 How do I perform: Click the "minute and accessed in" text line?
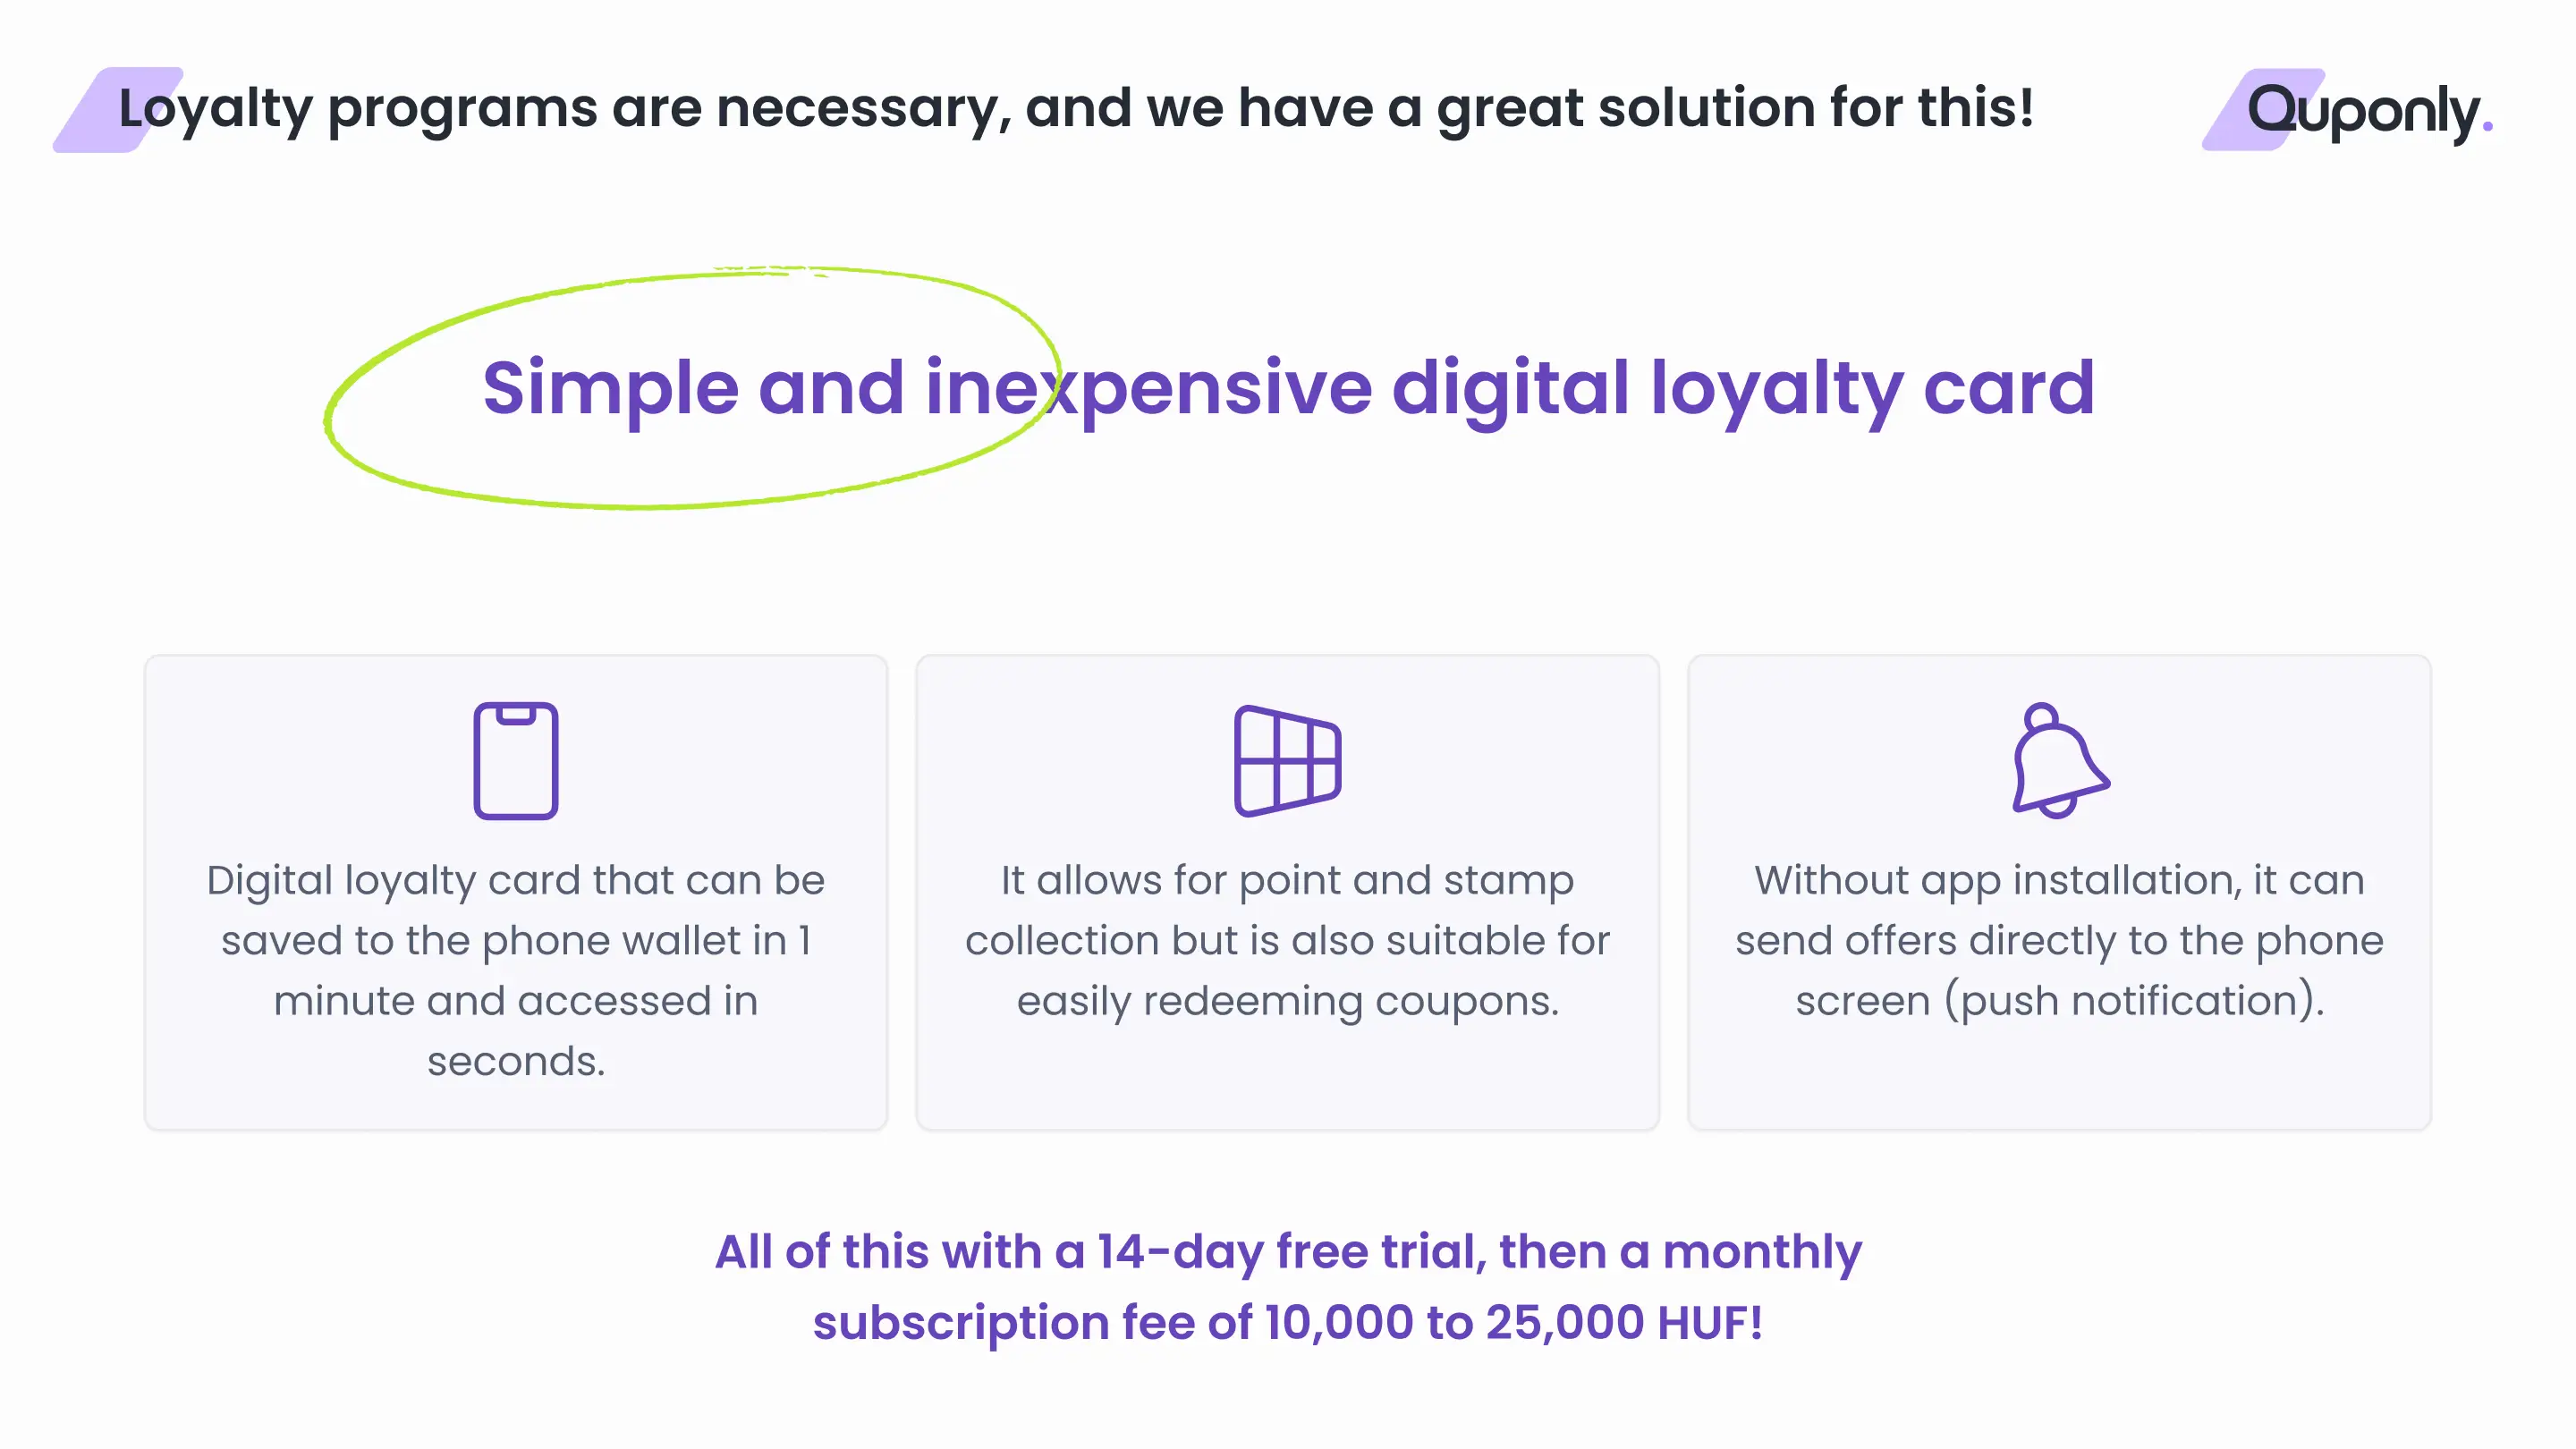[x=515, y=1000]
